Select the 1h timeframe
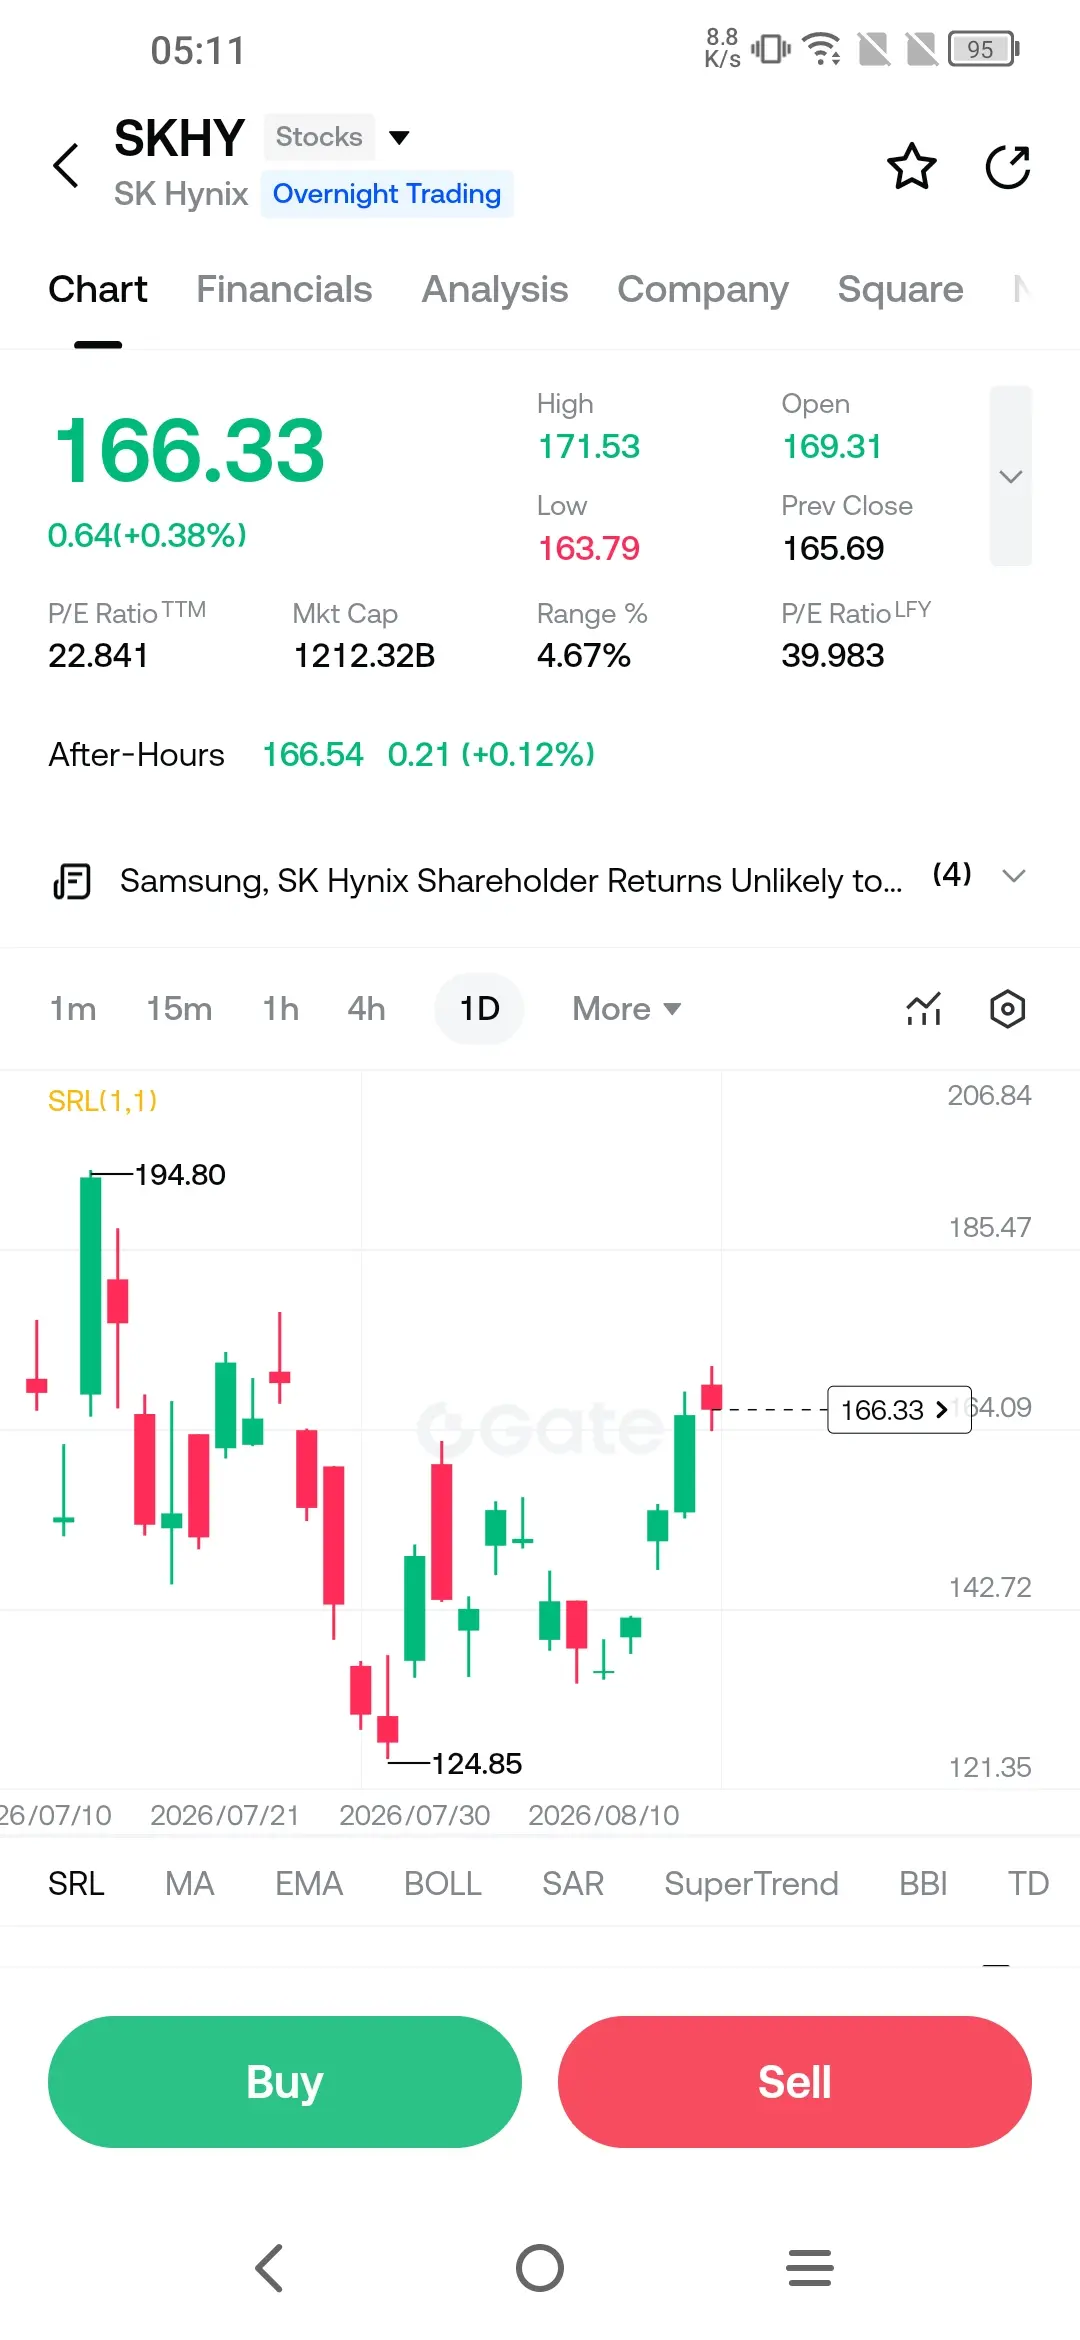This screenshot has height=2340, width=1080. click(281, 1008)
